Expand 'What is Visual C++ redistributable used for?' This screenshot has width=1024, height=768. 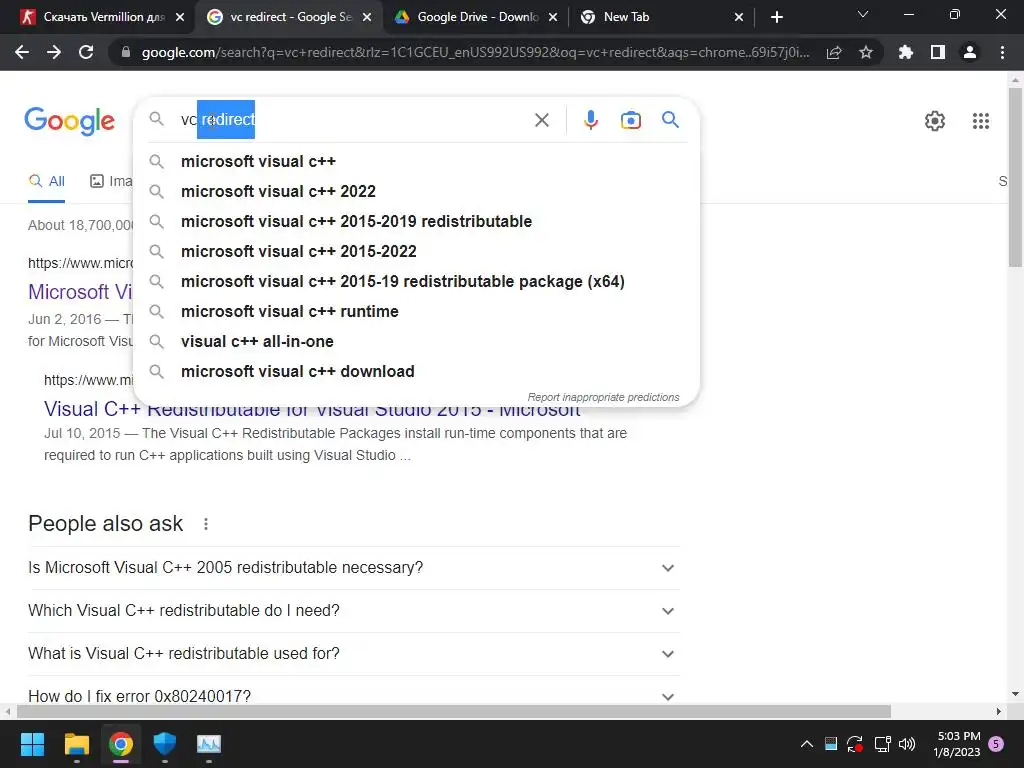(354, 654)
